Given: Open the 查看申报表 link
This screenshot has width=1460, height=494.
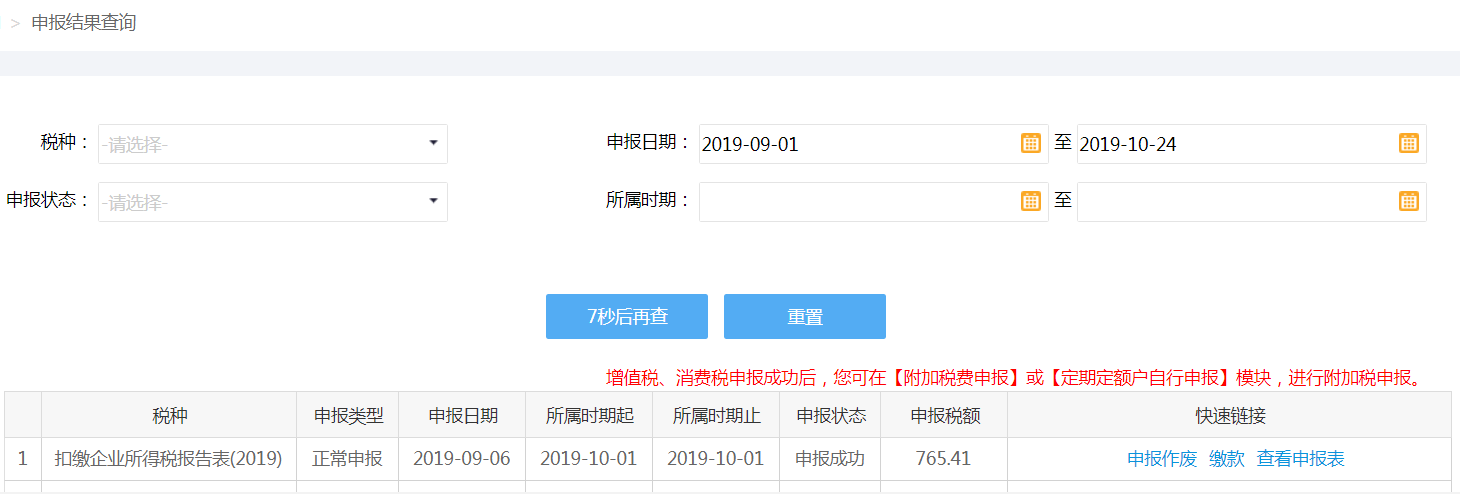Looking at the screenshot, I should coord(1301,459).
